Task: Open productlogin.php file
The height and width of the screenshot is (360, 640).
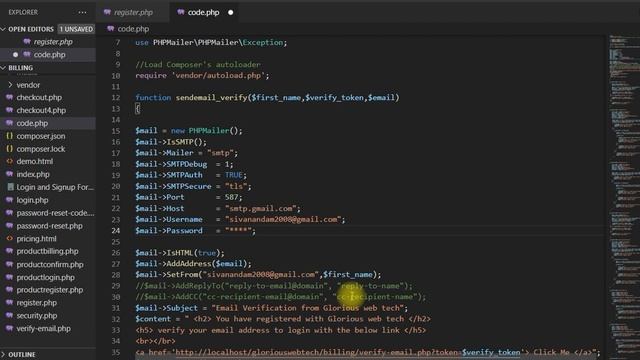Action: click(x=45, y=277)
